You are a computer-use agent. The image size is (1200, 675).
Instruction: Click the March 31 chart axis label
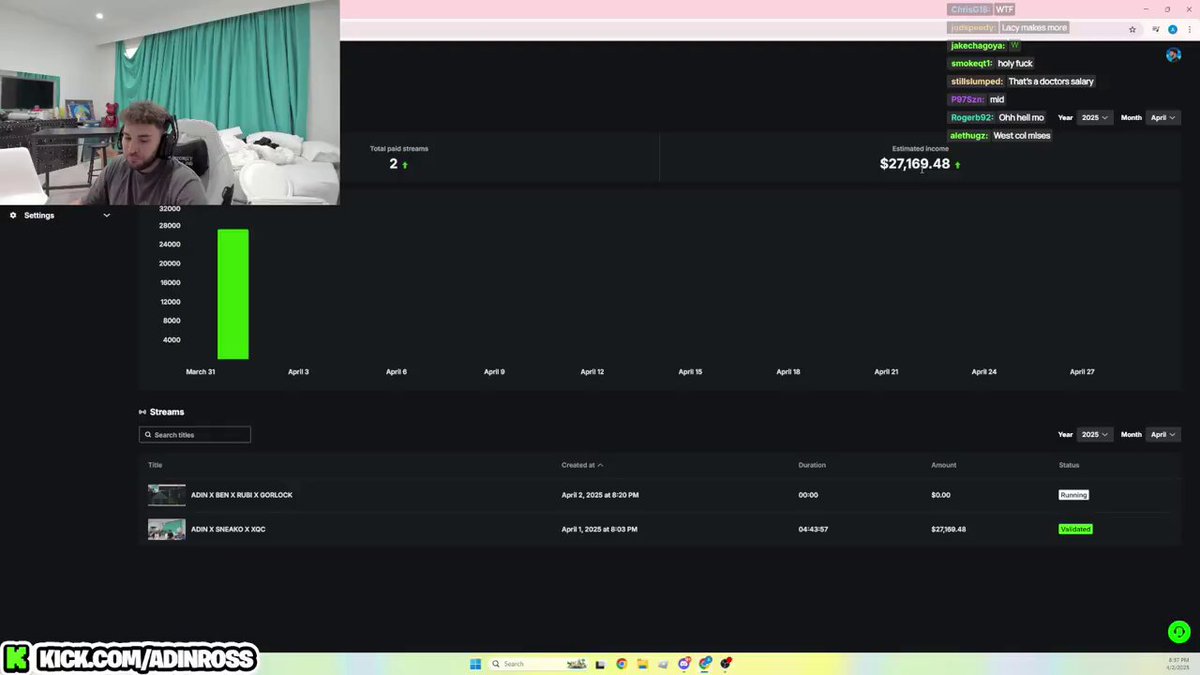200,372
